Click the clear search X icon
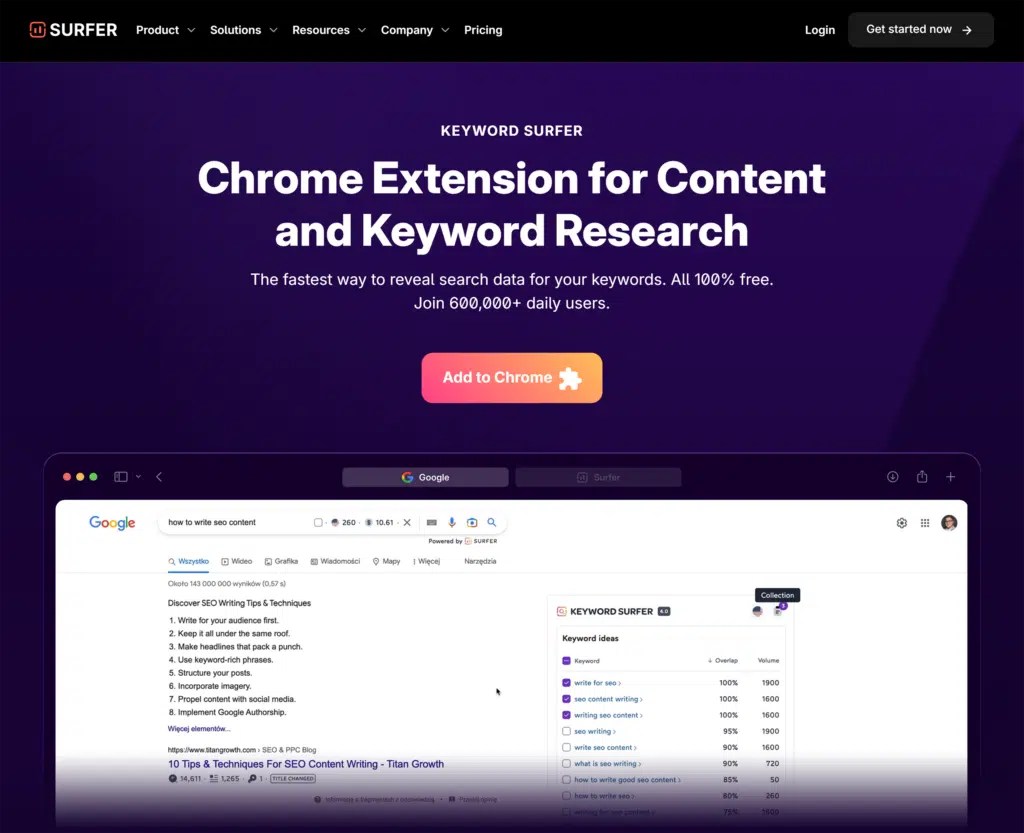The height and width of the screenshot is (833, 1024). click(x=407, y=522)
